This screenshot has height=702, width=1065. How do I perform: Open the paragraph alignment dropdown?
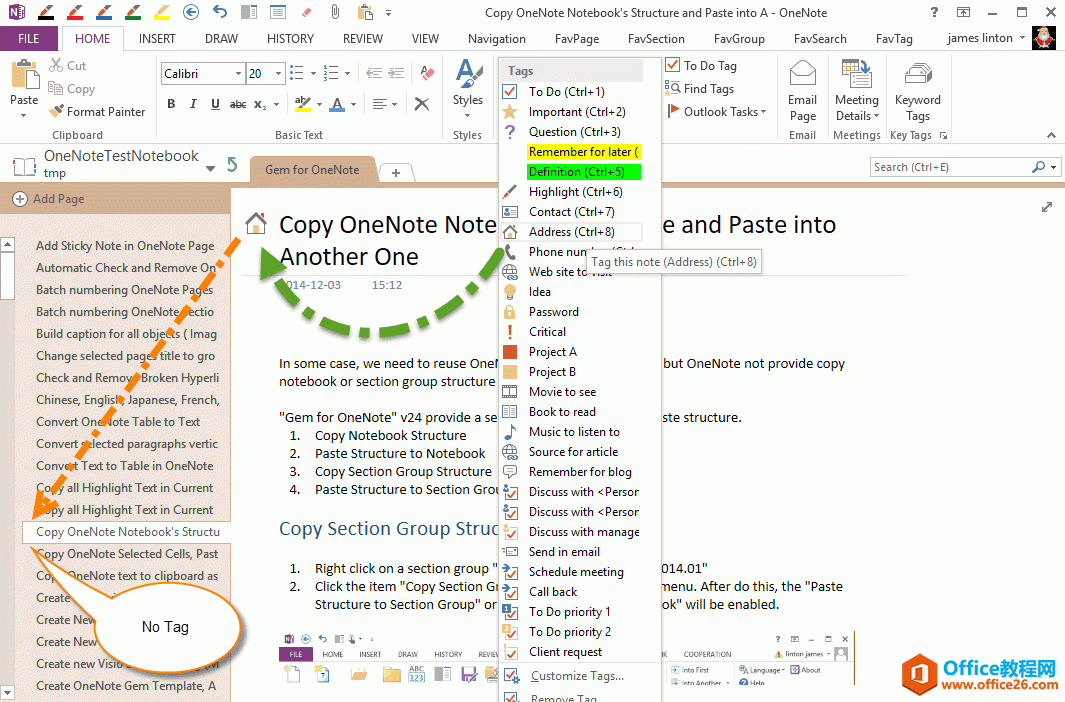click(x=394, y=104)
